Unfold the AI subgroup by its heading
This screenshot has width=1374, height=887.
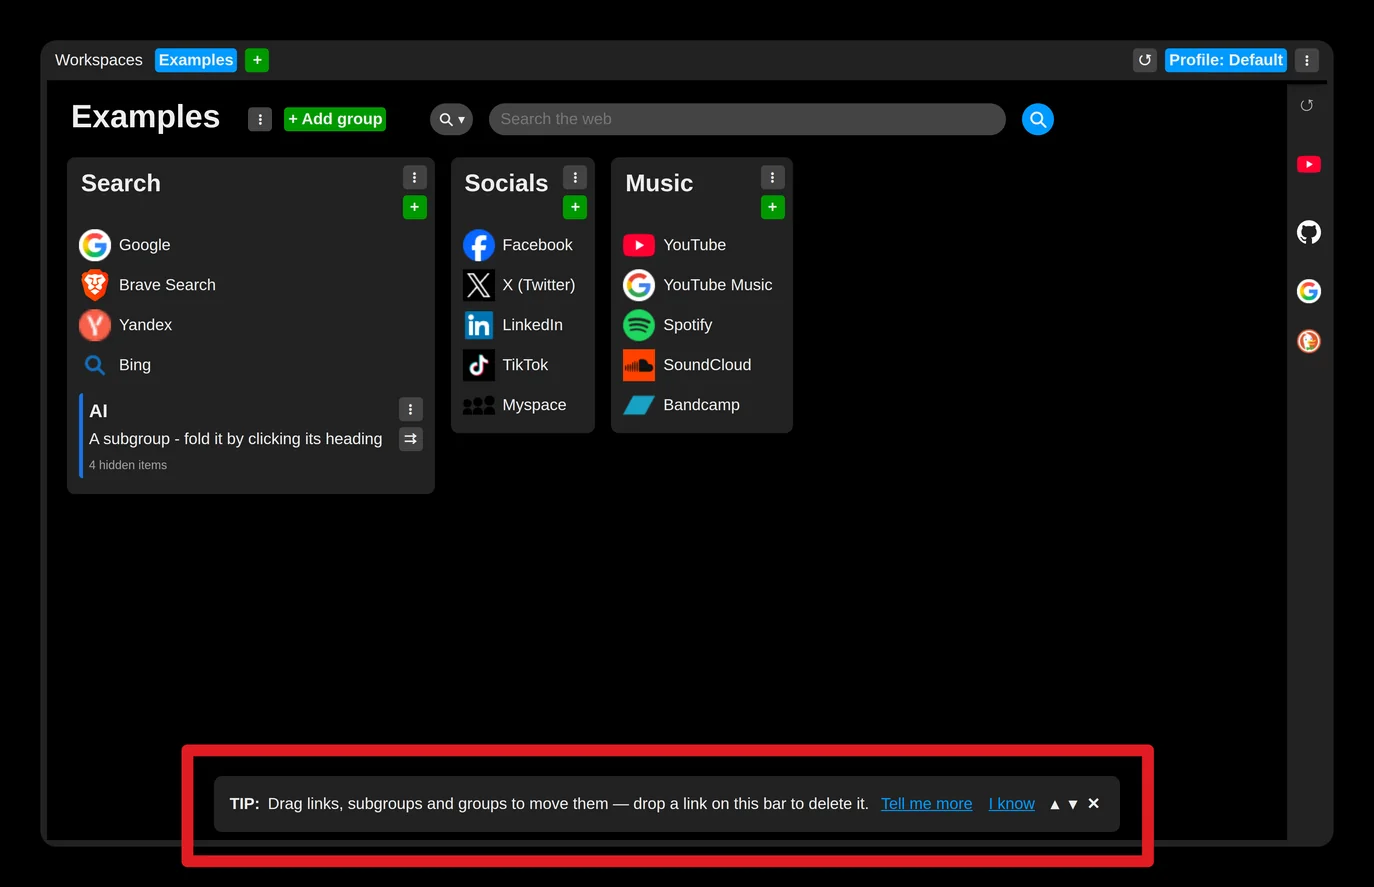[x=98, y=411]
